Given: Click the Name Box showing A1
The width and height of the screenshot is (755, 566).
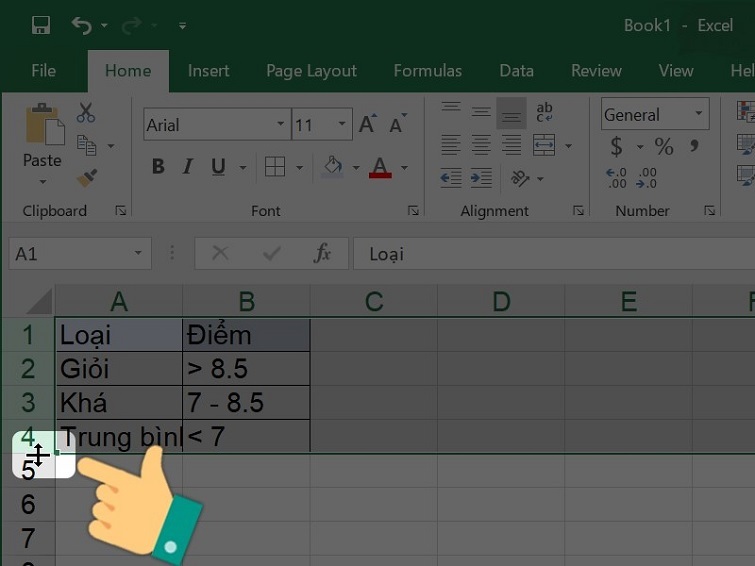Looking at the screenshot, I should coord(80,253).
